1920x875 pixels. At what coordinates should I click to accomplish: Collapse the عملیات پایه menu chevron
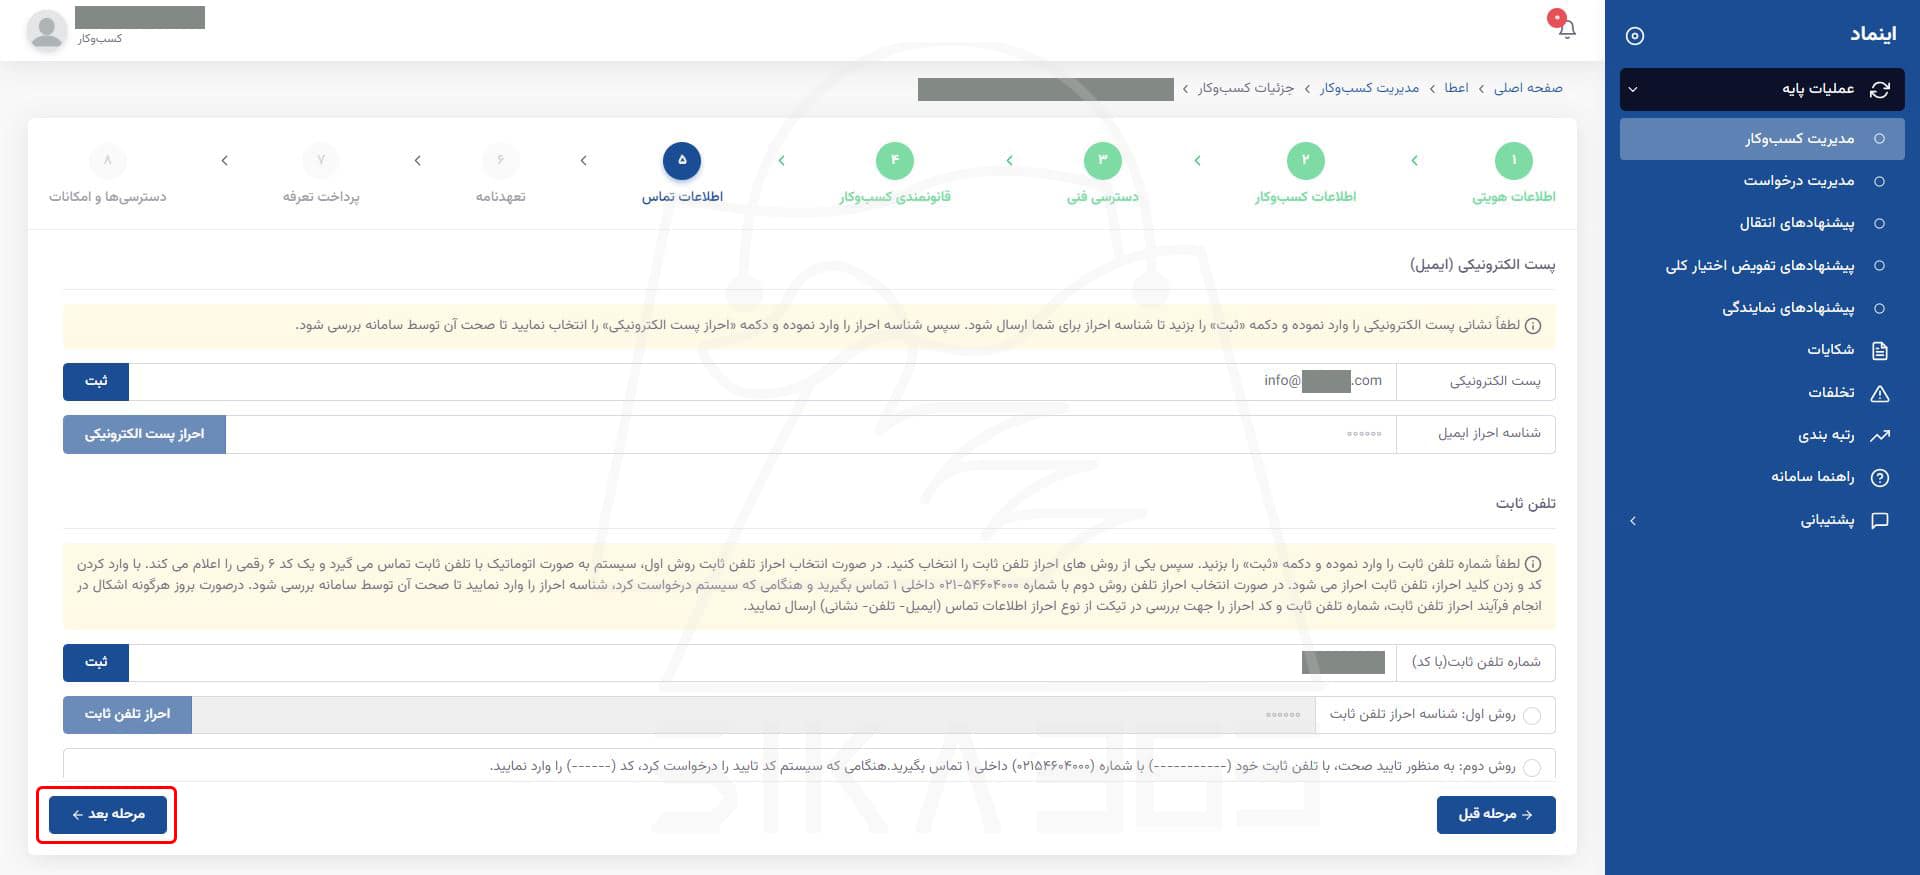pyautogui.click(x=1633, y=89)
